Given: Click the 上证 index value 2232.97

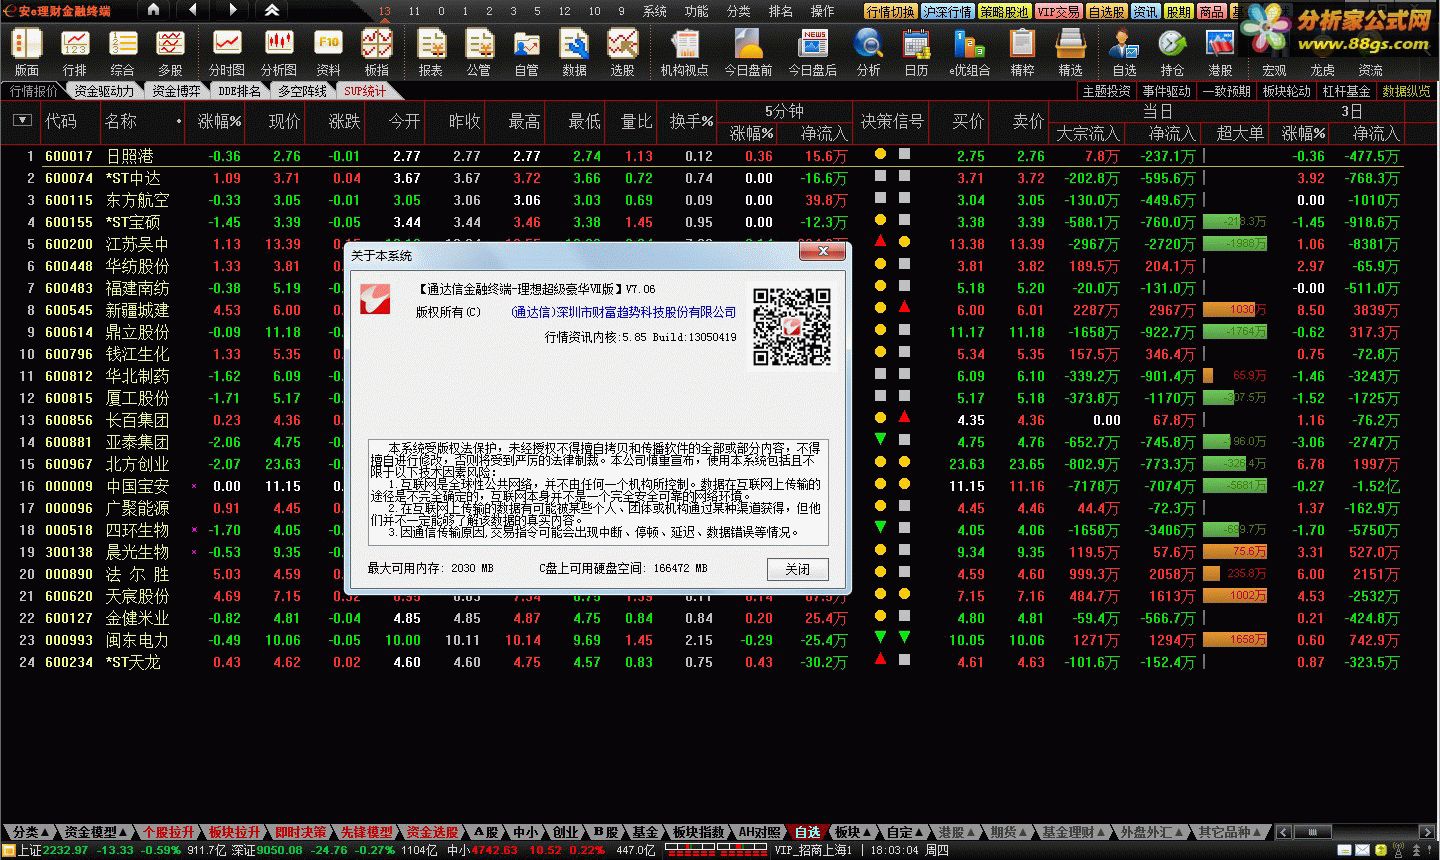Looking at the screenshot, I should point(65,850).
